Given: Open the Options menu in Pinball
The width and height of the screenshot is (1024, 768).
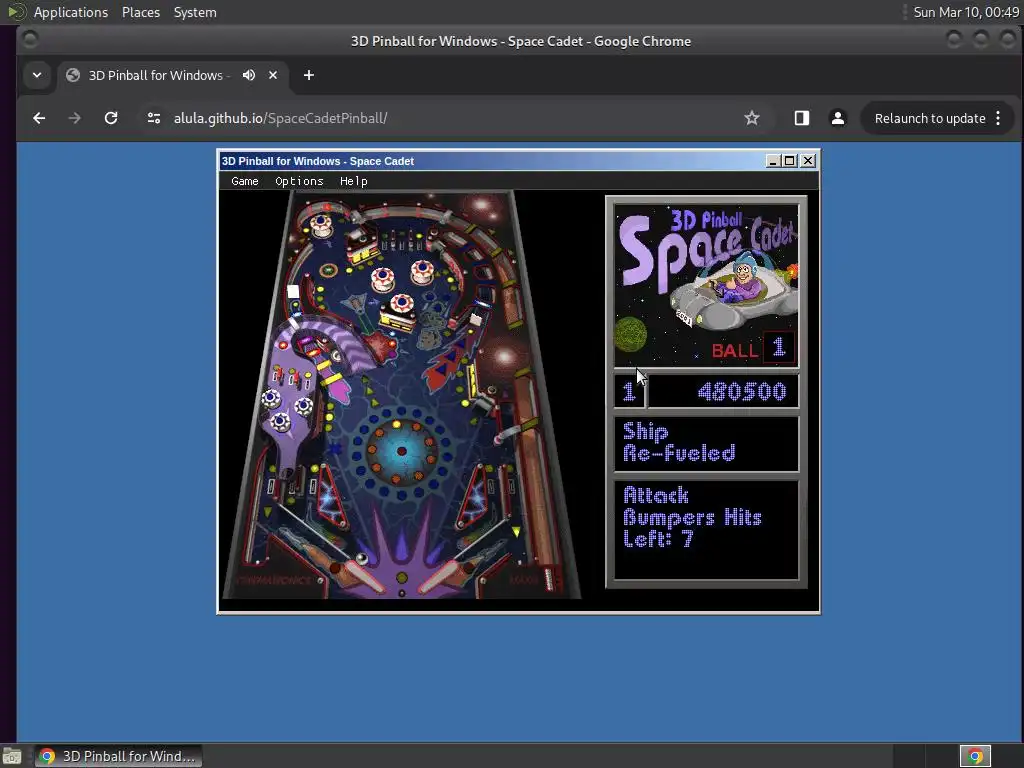Looking at the screenshot, I should (299, 182).
